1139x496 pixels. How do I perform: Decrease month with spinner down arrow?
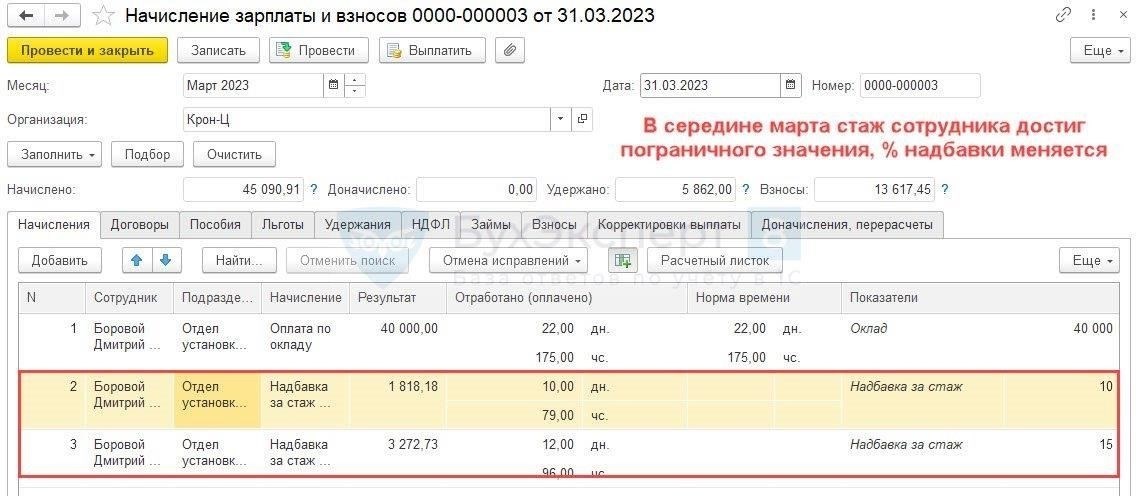pos(354,91)
